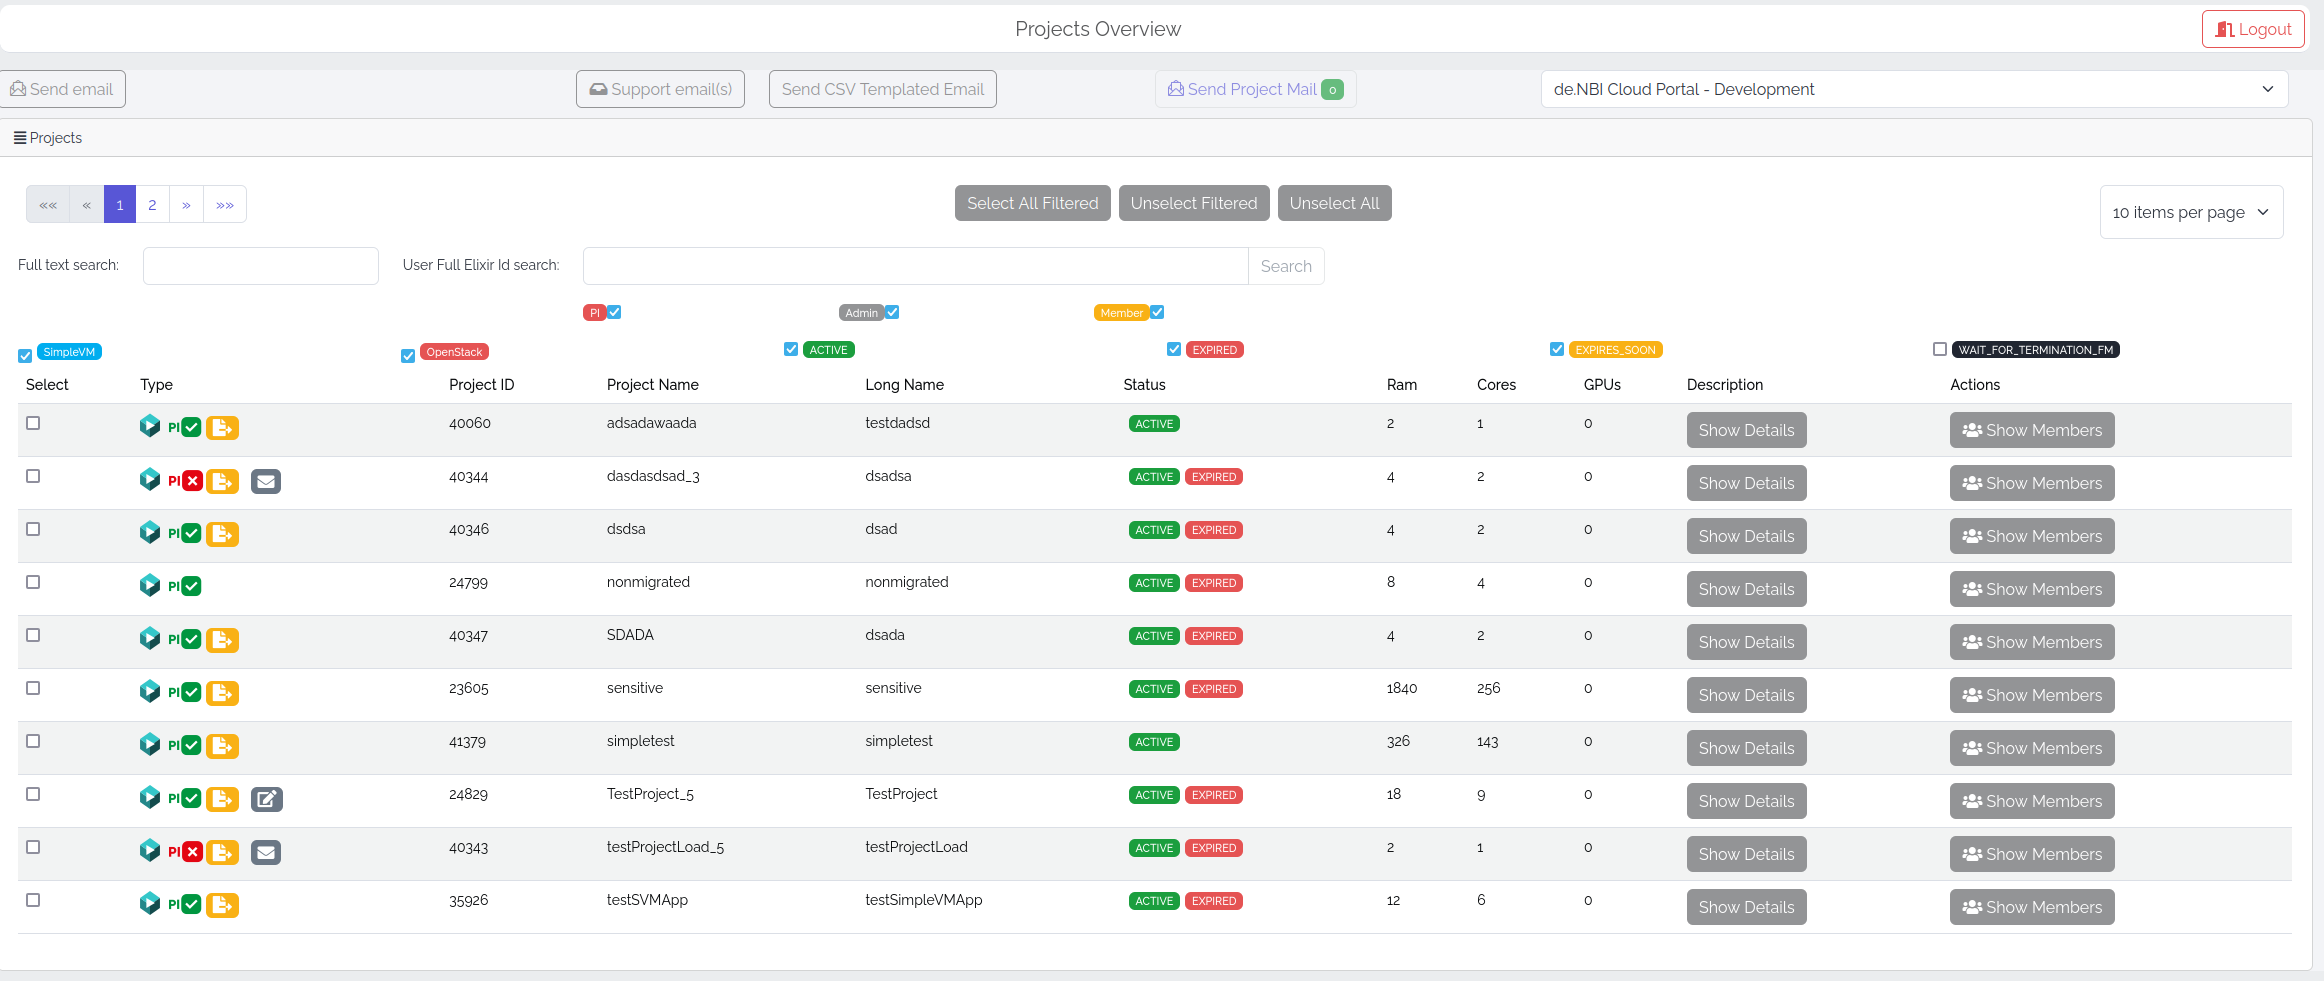
Task: Click the Select All Filtered button
Action: click(x=1032, y=203)
